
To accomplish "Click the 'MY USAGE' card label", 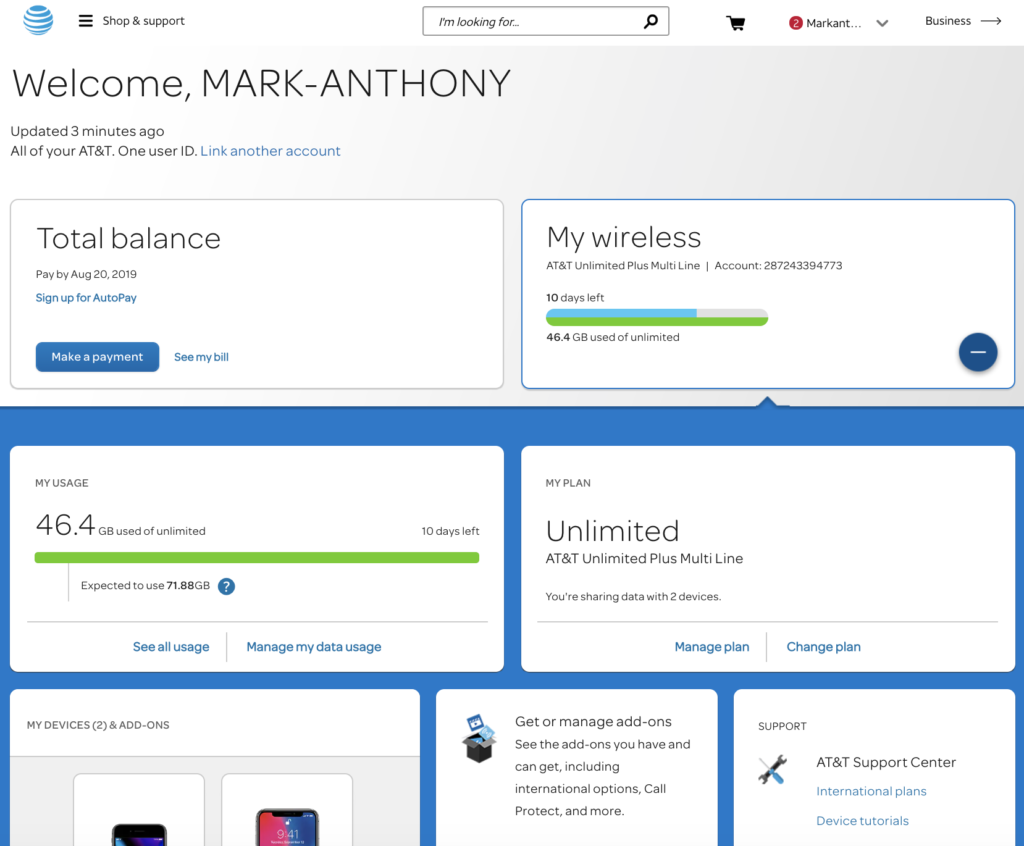I will [x=61, y=483].
